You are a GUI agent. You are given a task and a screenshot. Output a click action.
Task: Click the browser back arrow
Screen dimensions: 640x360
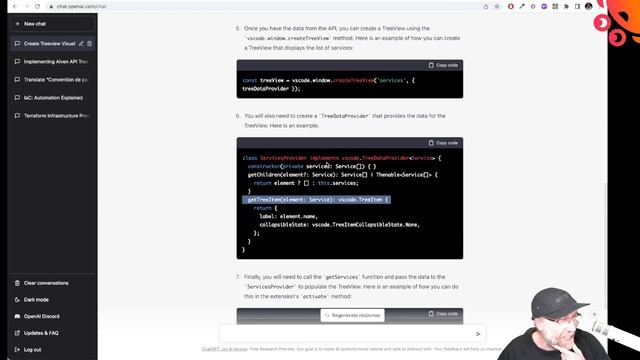coord(15,7)
